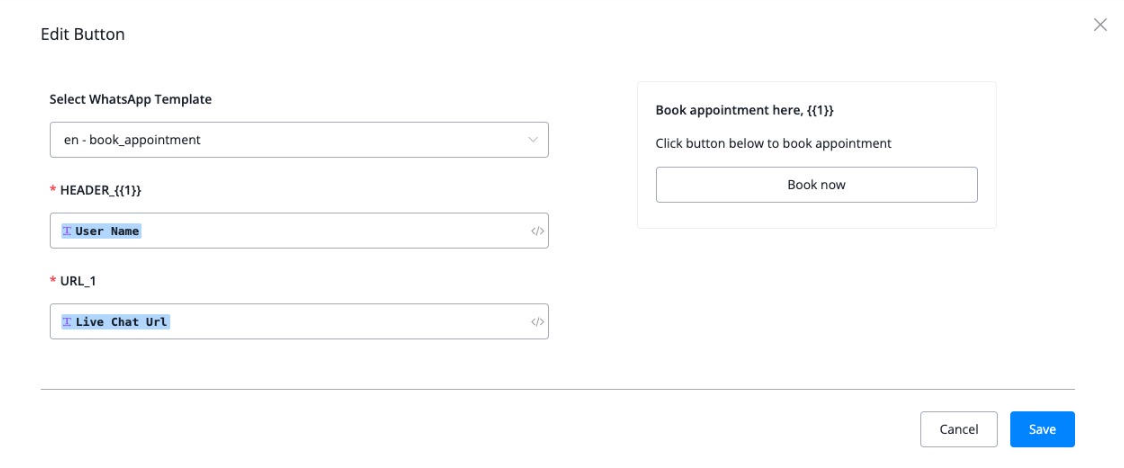Click the URL_1 field label
The height and width of the screenshot is (468, 1124).
pos(79,281)
